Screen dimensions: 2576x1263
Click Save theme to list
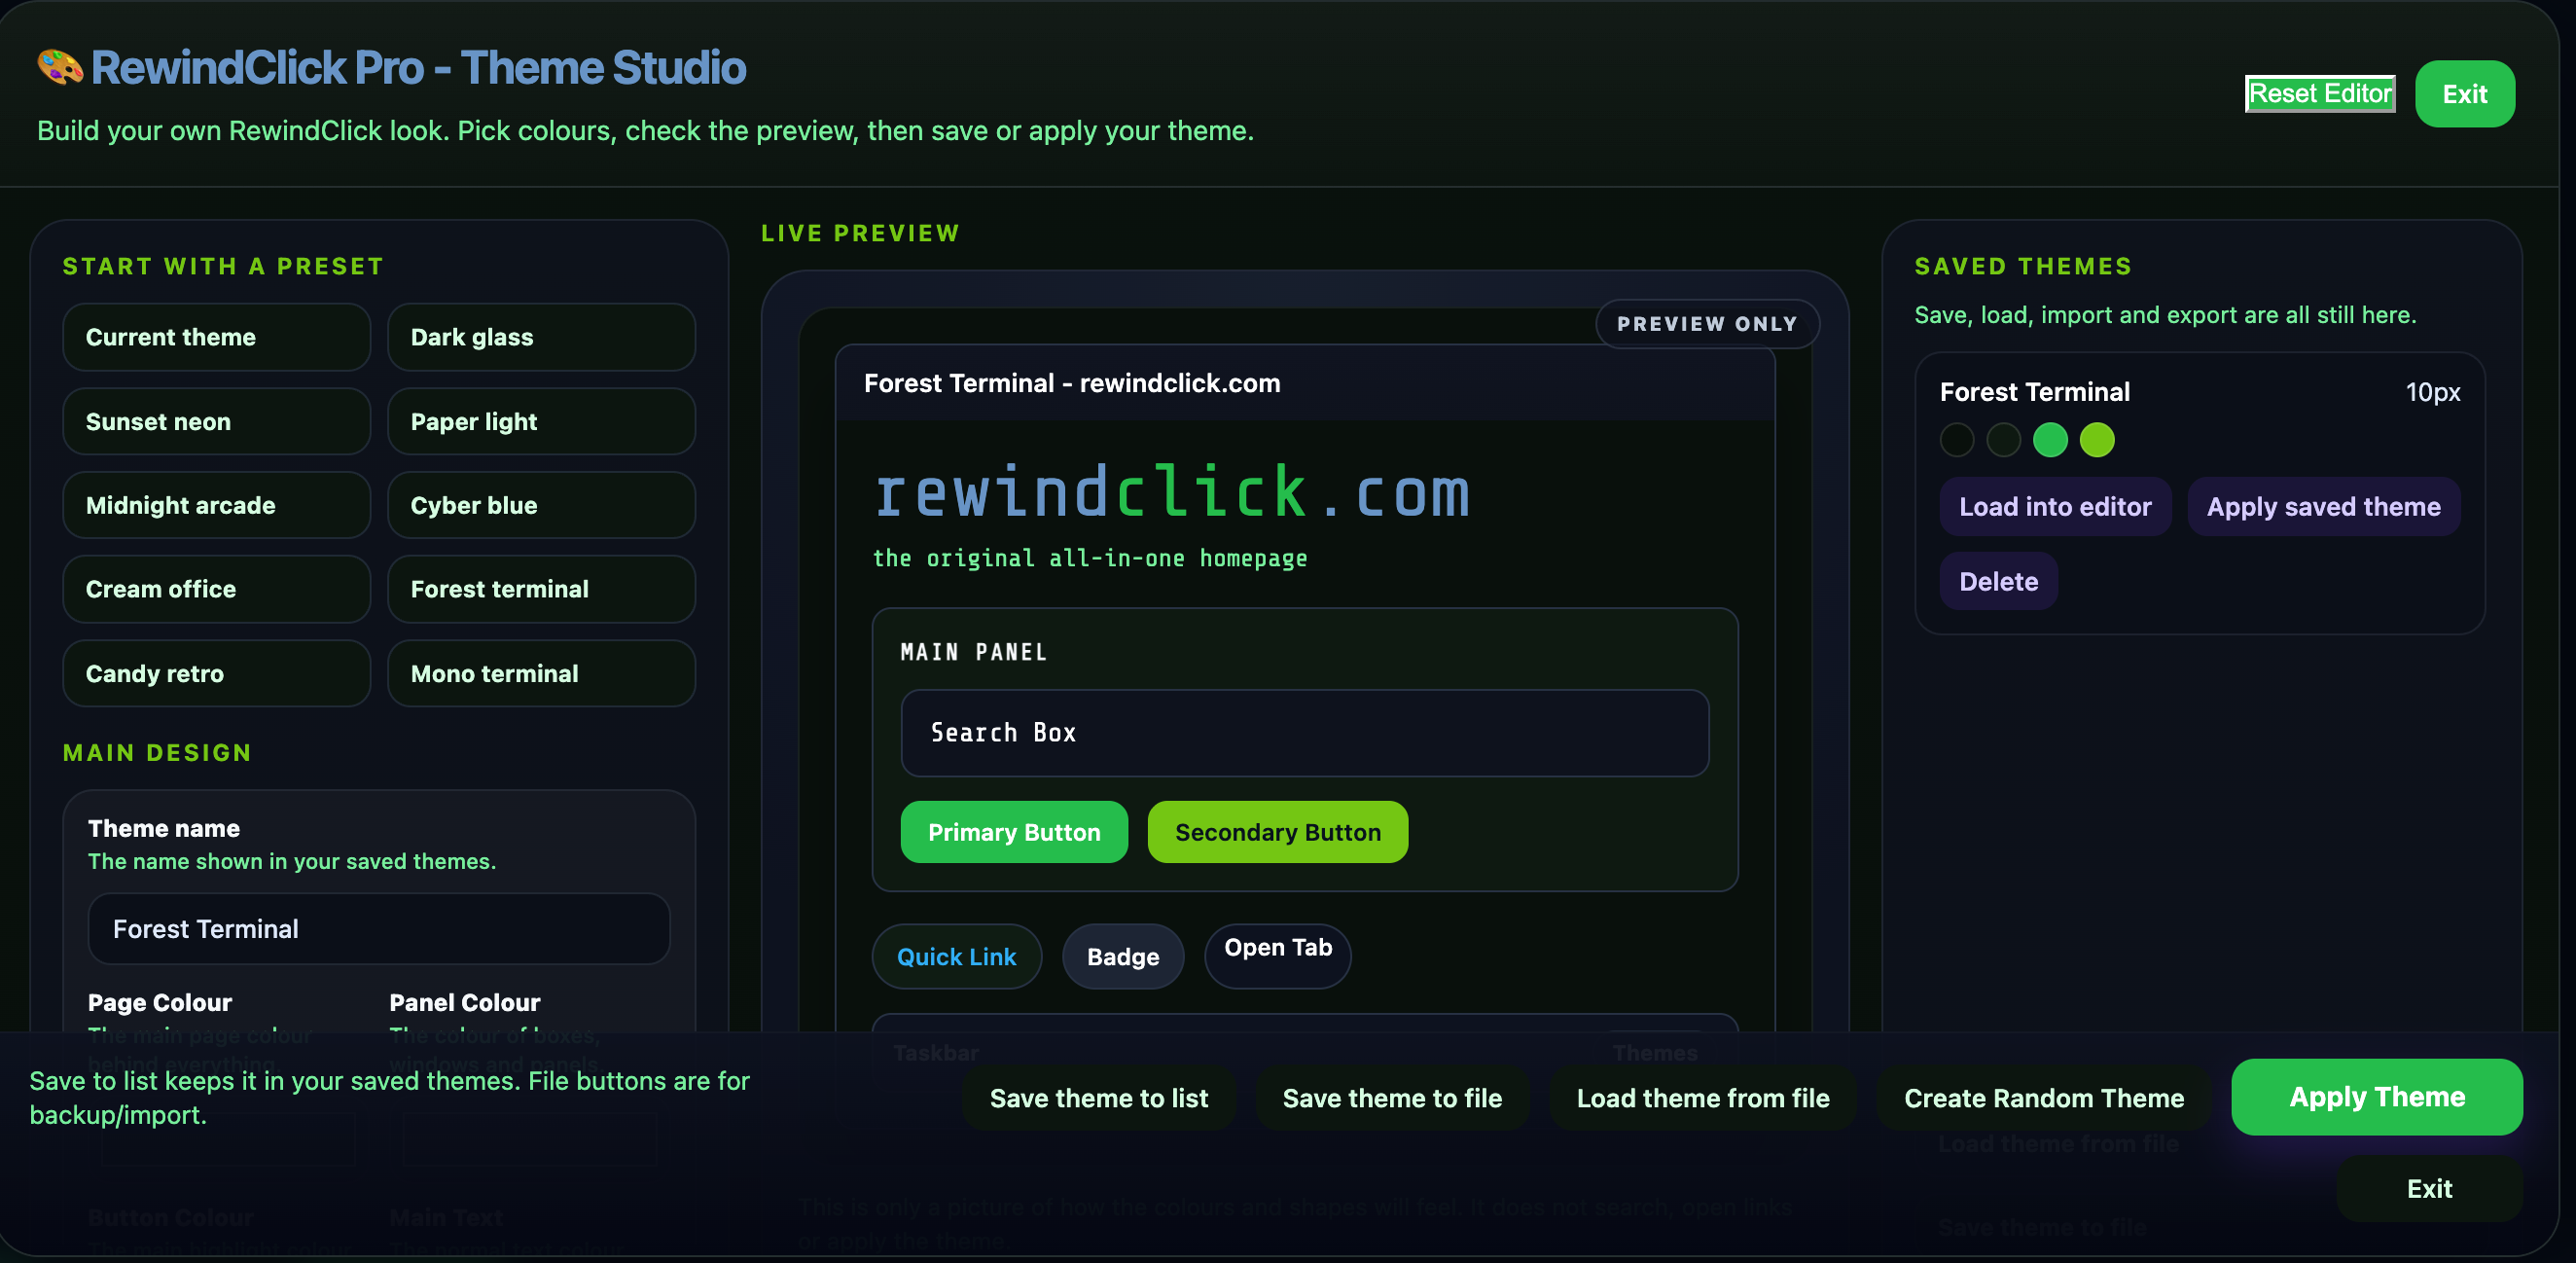[1099, 1098]
